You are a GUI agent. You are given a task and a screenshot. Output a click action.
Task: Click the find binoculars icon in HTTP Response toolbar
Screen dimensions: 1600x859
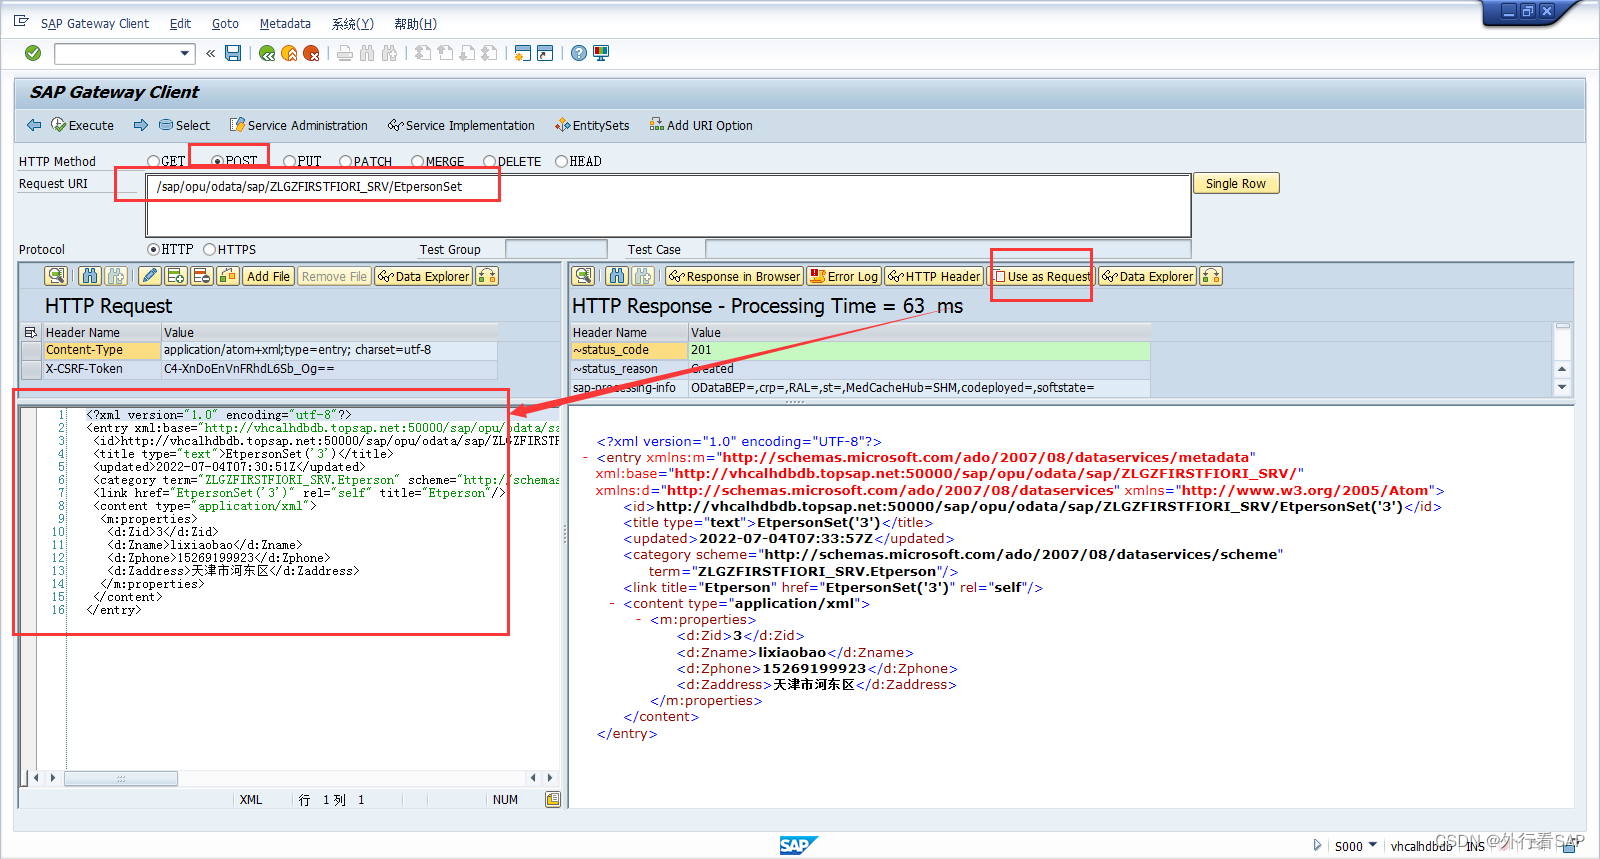coord(618,276)
